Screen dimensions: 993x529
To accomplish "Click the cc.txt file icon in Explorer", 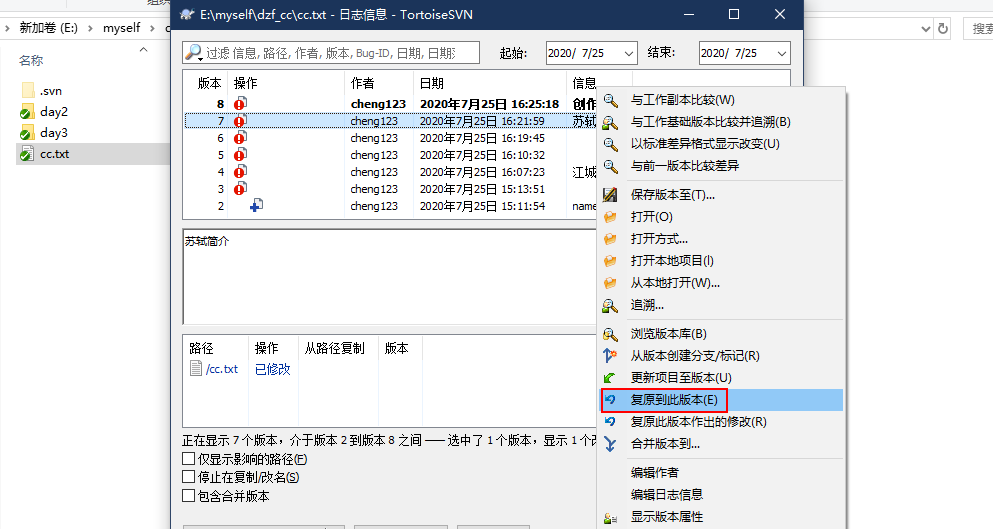I will pos(27,154).
